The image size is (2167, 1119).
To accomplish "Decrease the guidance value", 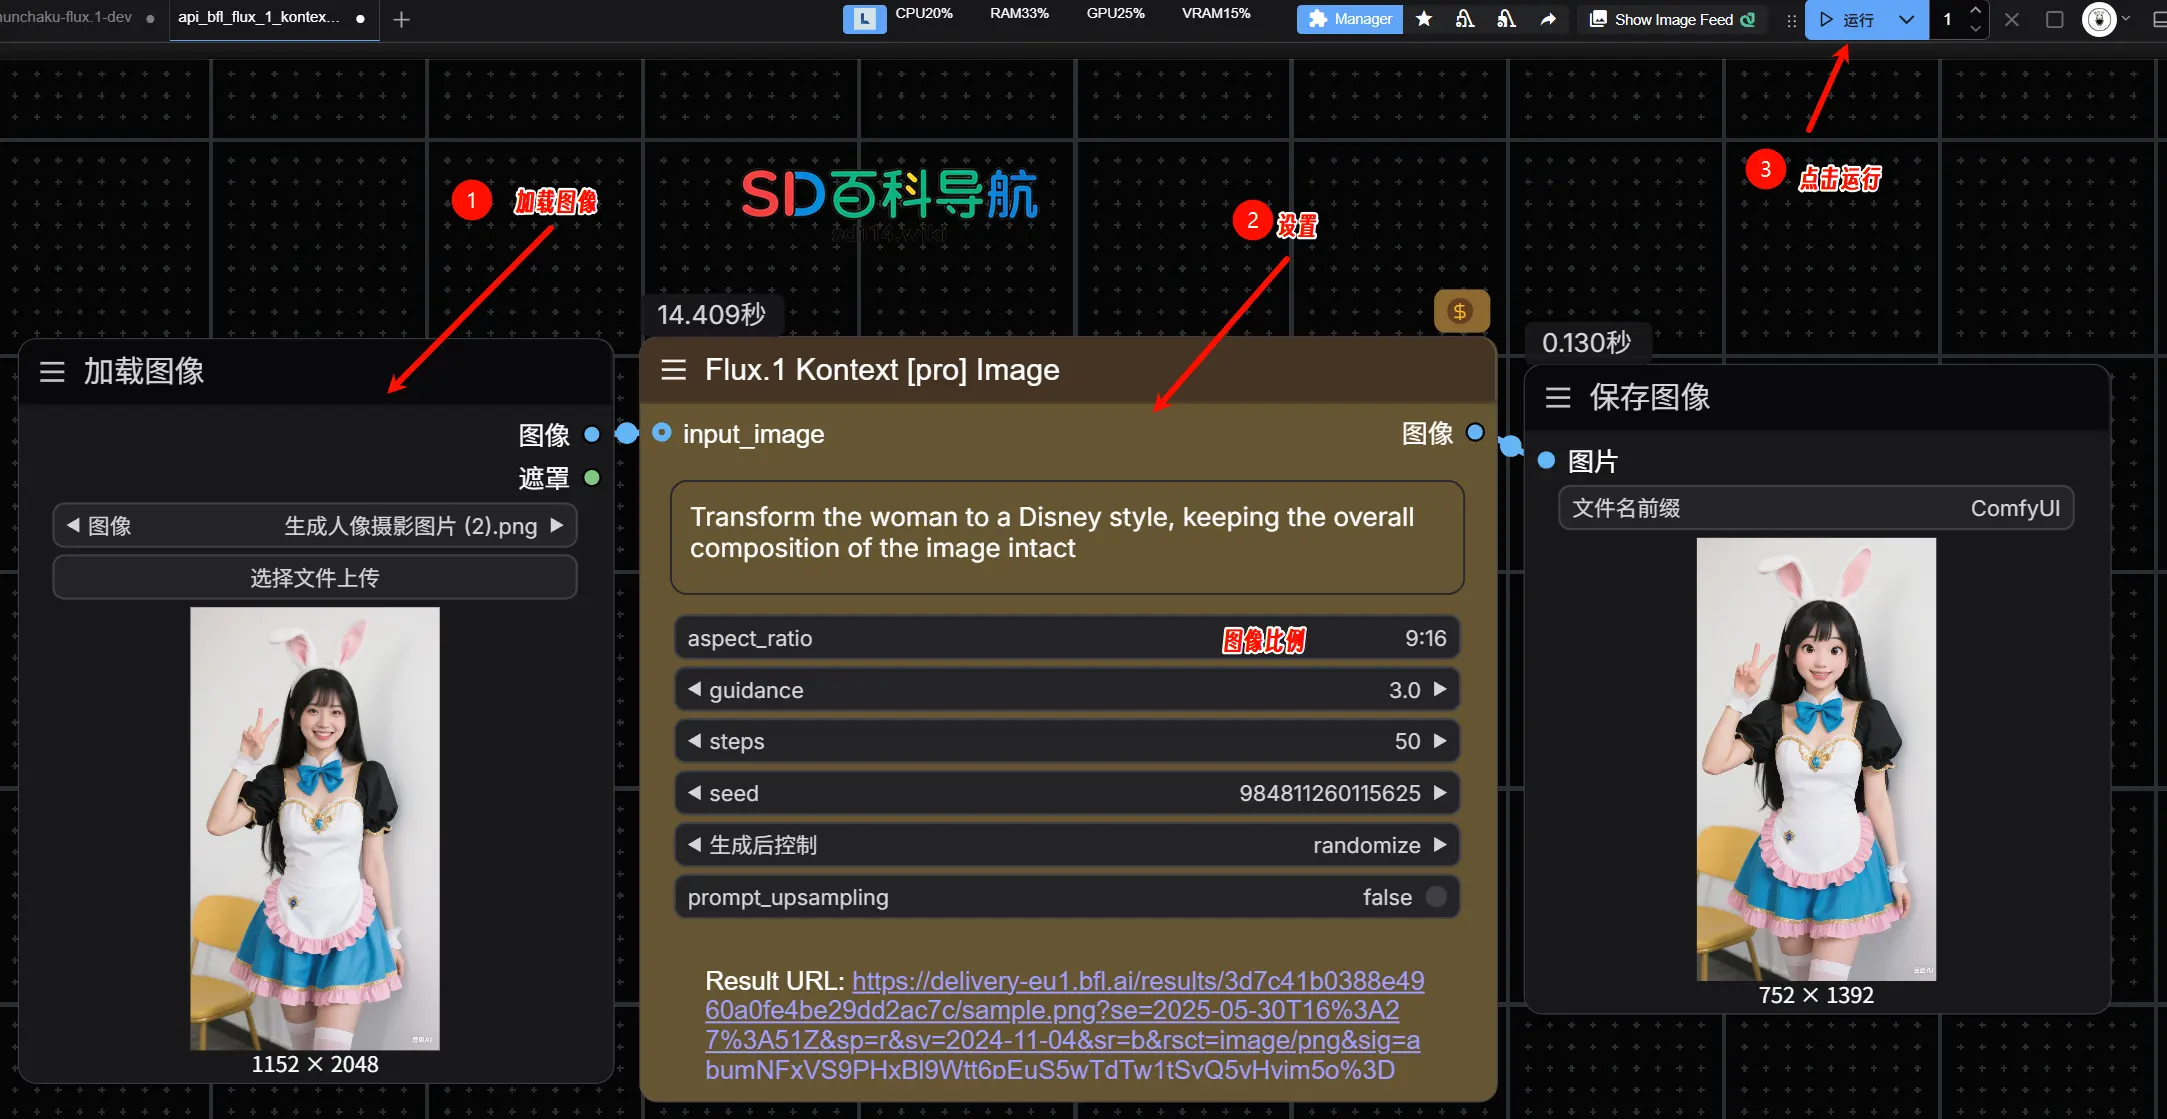I will click(694, 689).
